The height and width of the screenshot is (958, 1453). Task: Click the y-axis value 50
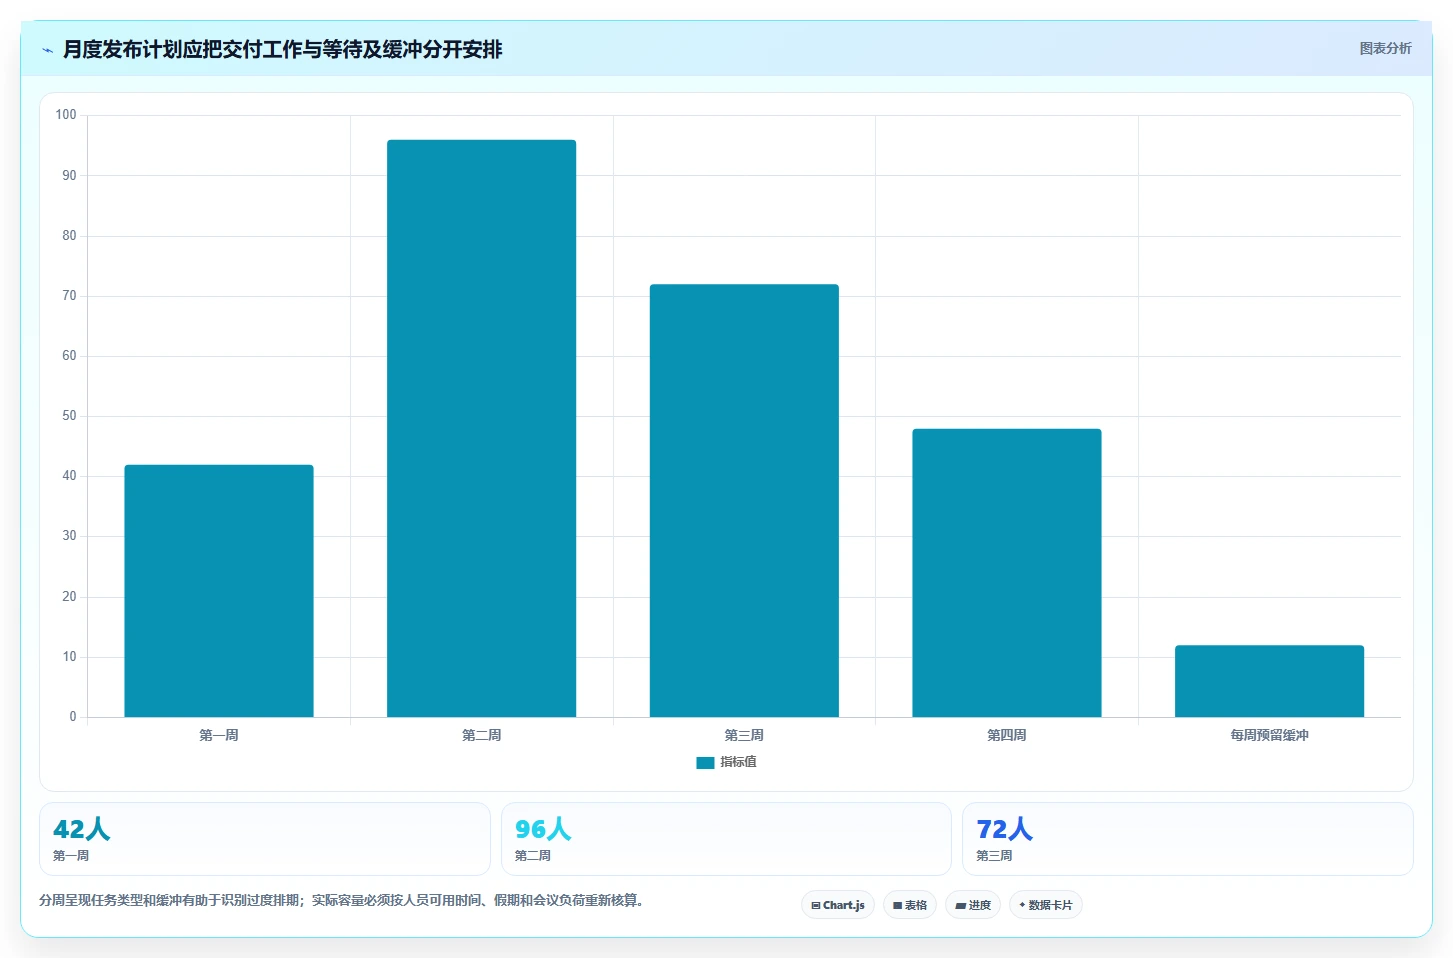coord(69,416)
